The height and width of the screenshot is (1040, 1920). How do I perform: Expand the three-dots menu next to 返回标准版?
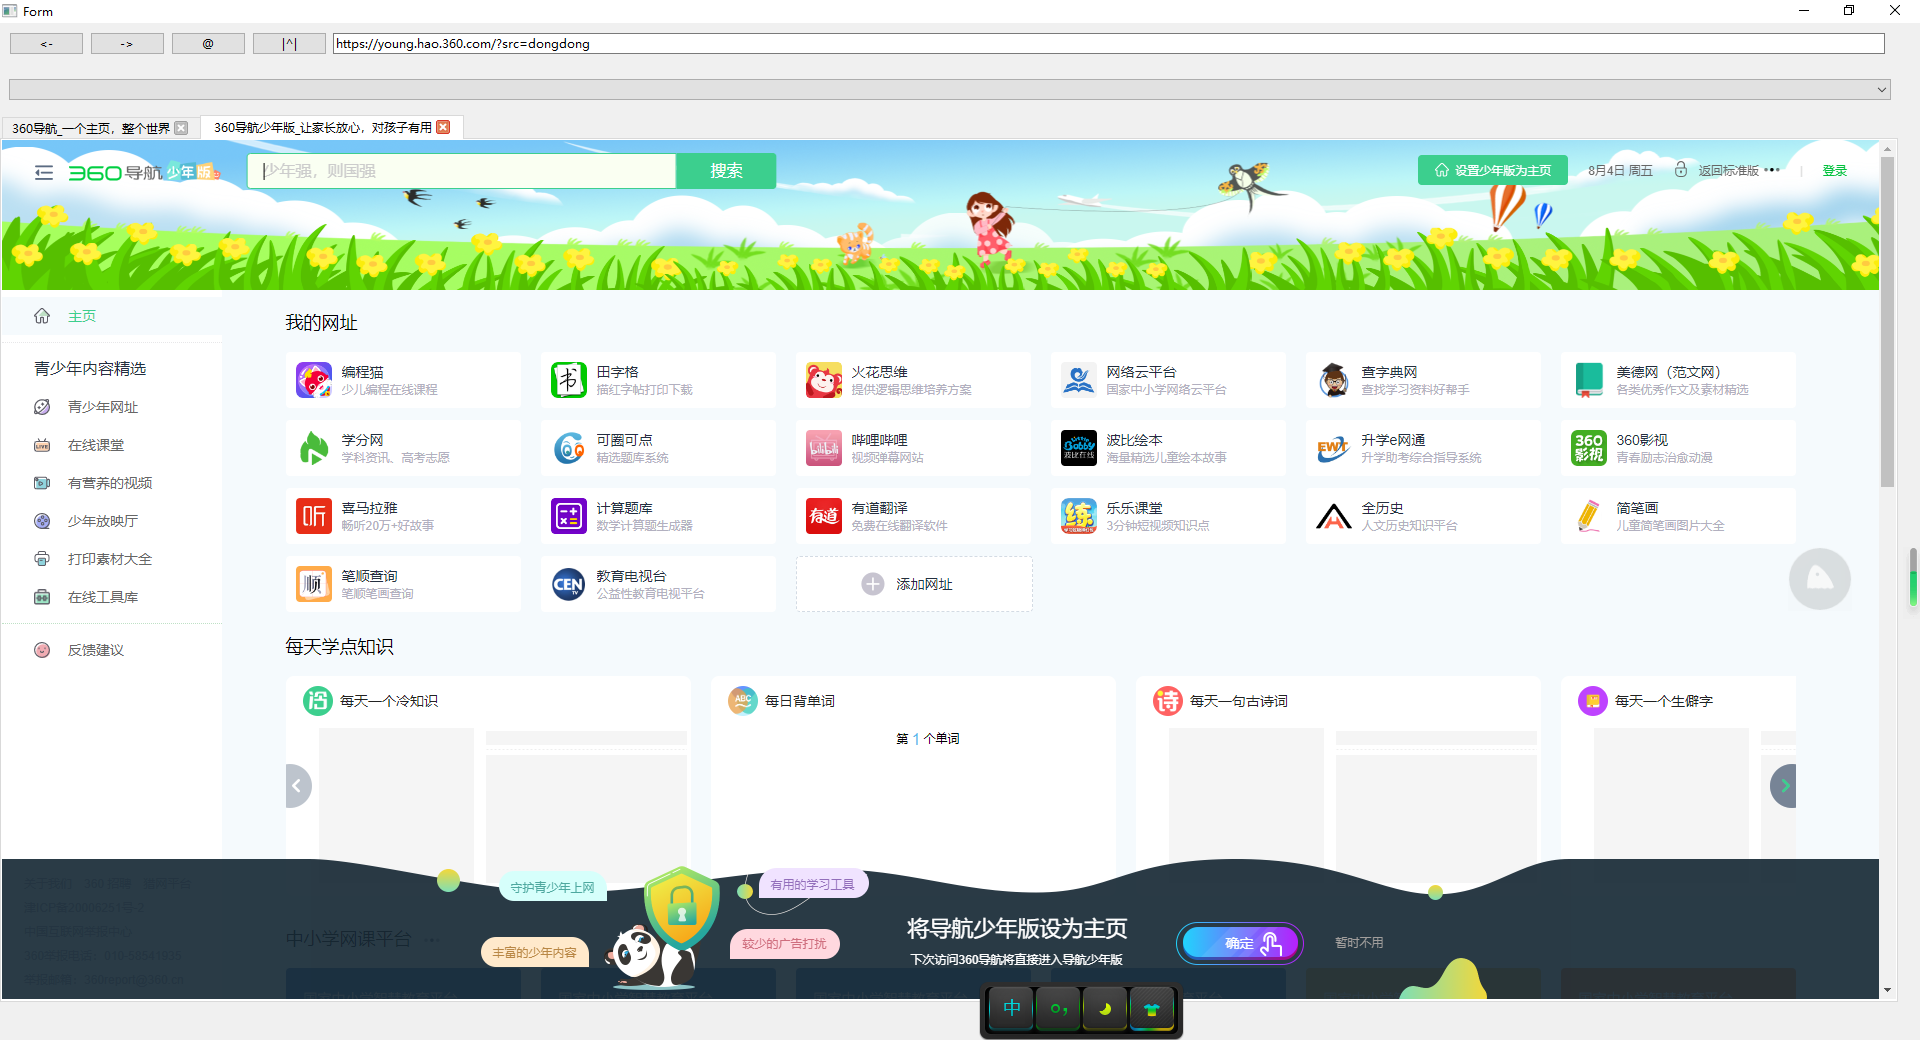pos(1772,170)
